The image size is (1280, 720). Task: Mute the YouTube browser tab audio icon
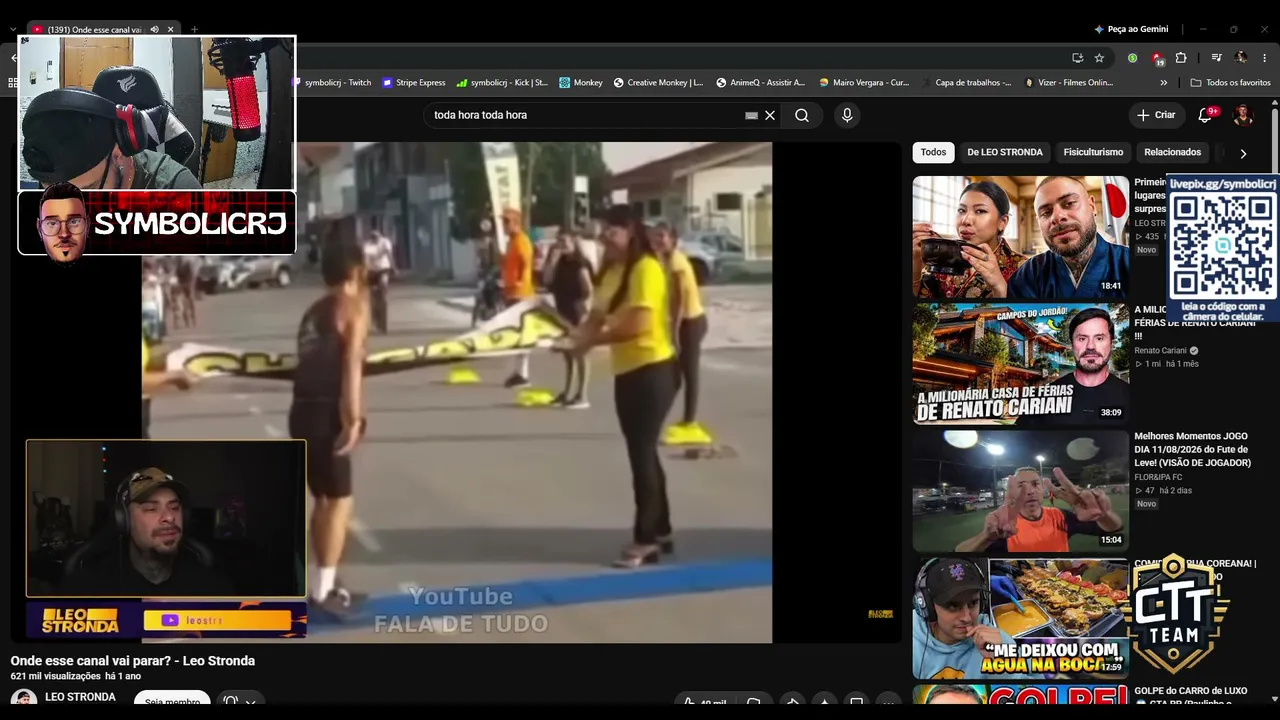[x=154, y=30]
